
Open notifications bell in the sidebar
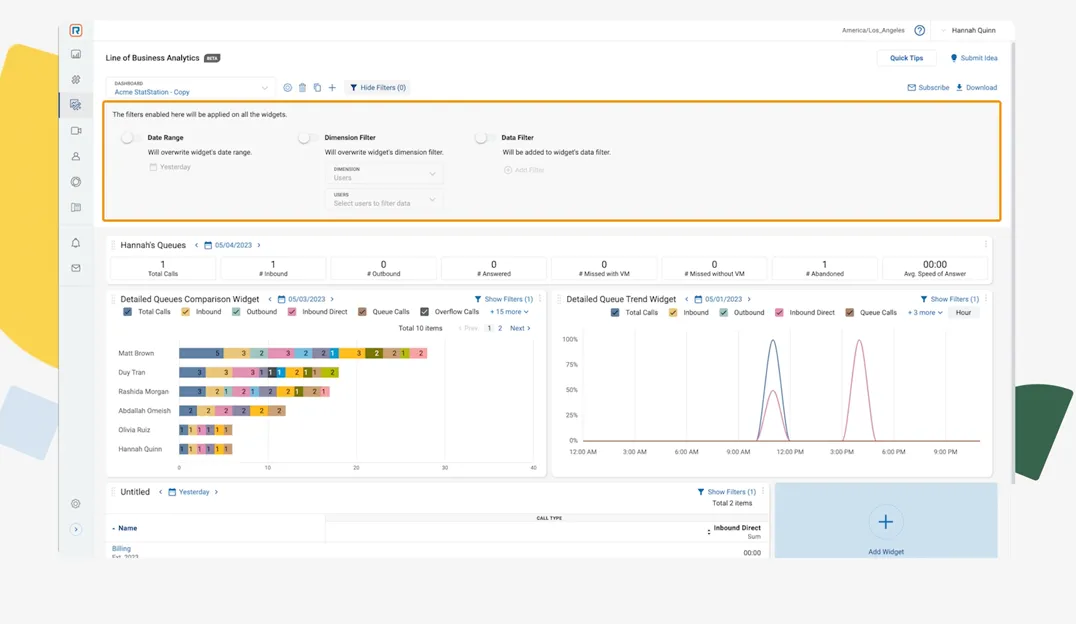pos(76,243)
